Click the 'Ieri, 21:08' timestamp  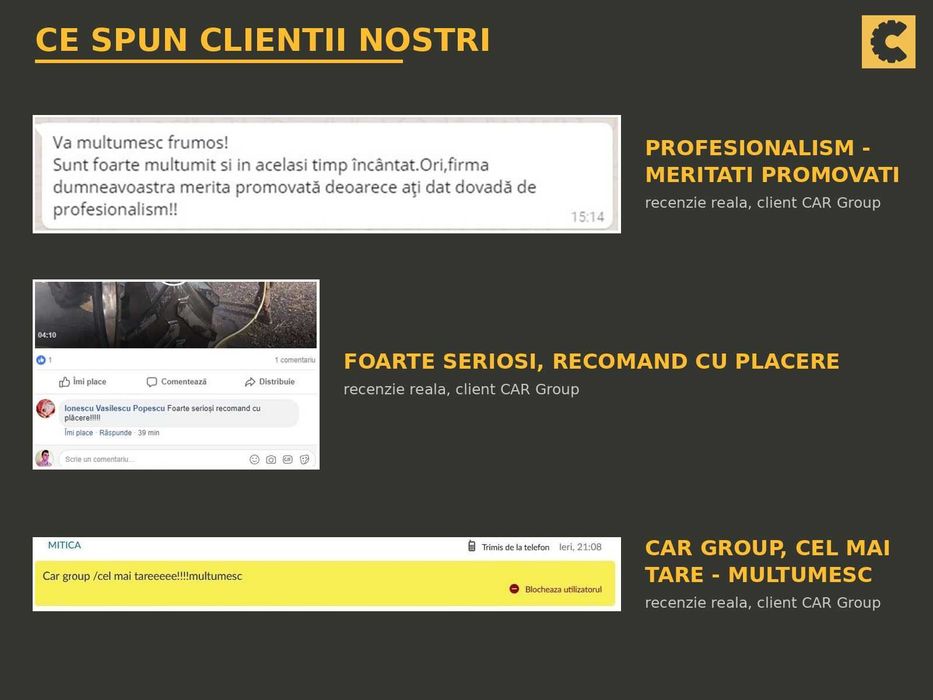(580, 546)
